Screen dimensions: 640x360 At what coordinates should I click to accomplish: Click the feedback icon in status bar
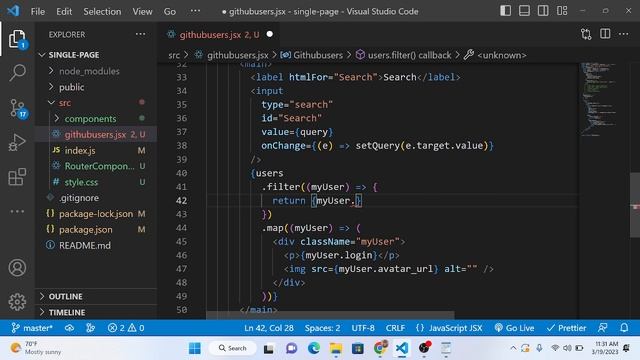coord(602,328)
